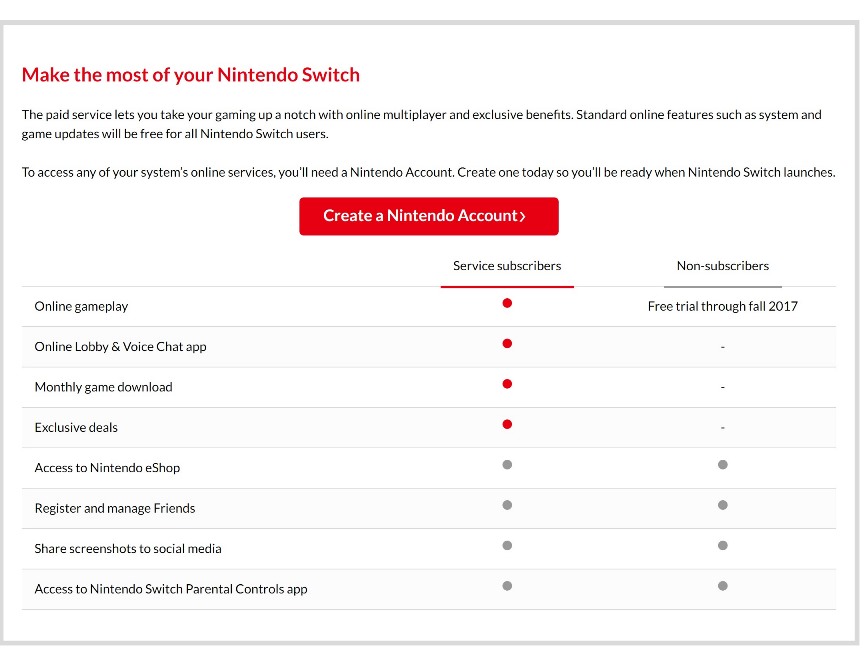
Task: Click red dot for Online Lobby & Voice Chat
Action: click(507, 343)
